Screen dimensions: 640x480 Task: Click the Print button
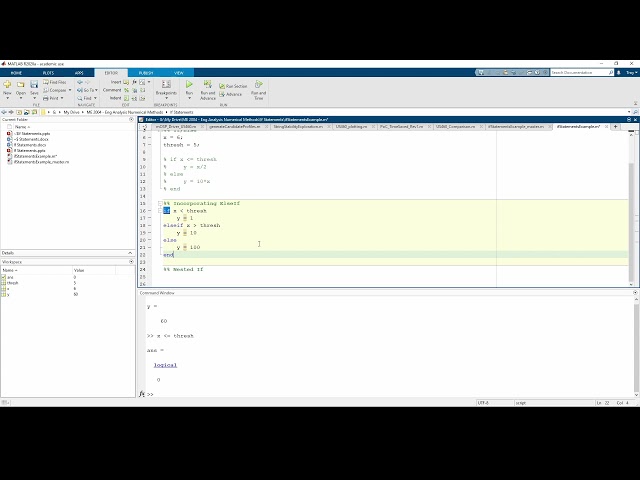point(51,98)
